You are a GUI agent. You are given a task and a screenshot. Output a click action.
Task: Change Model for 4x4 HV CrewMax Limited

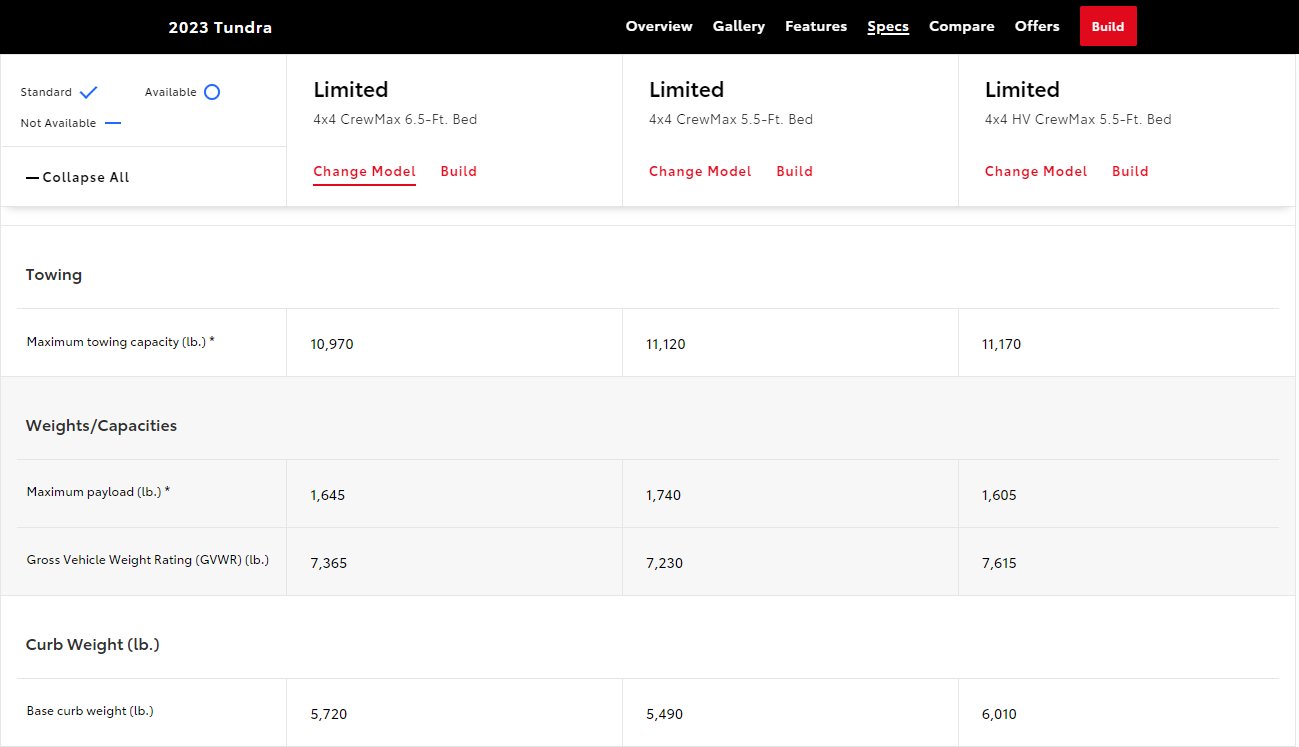pos(1036,171)
